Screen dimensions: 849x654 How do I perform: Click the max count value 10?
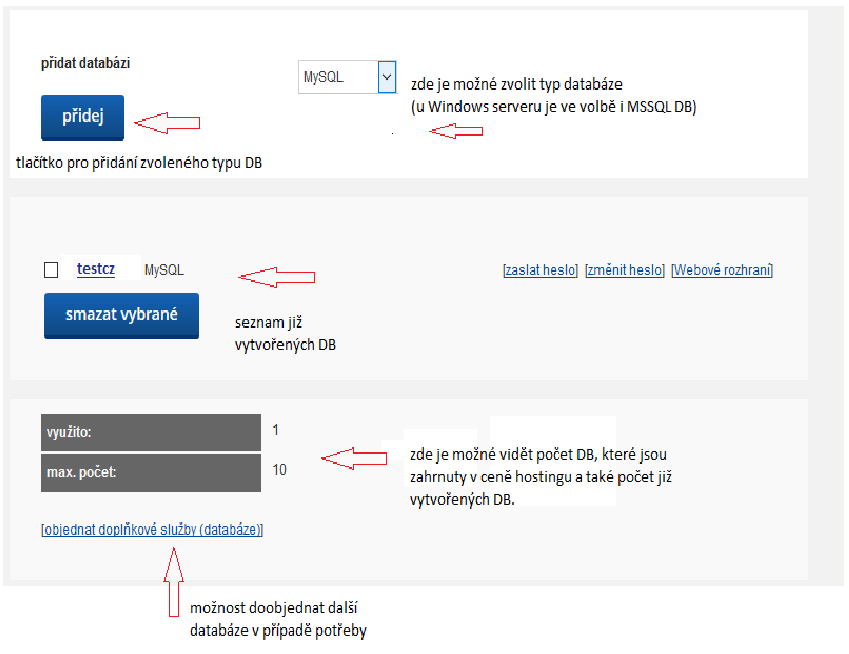279,469
